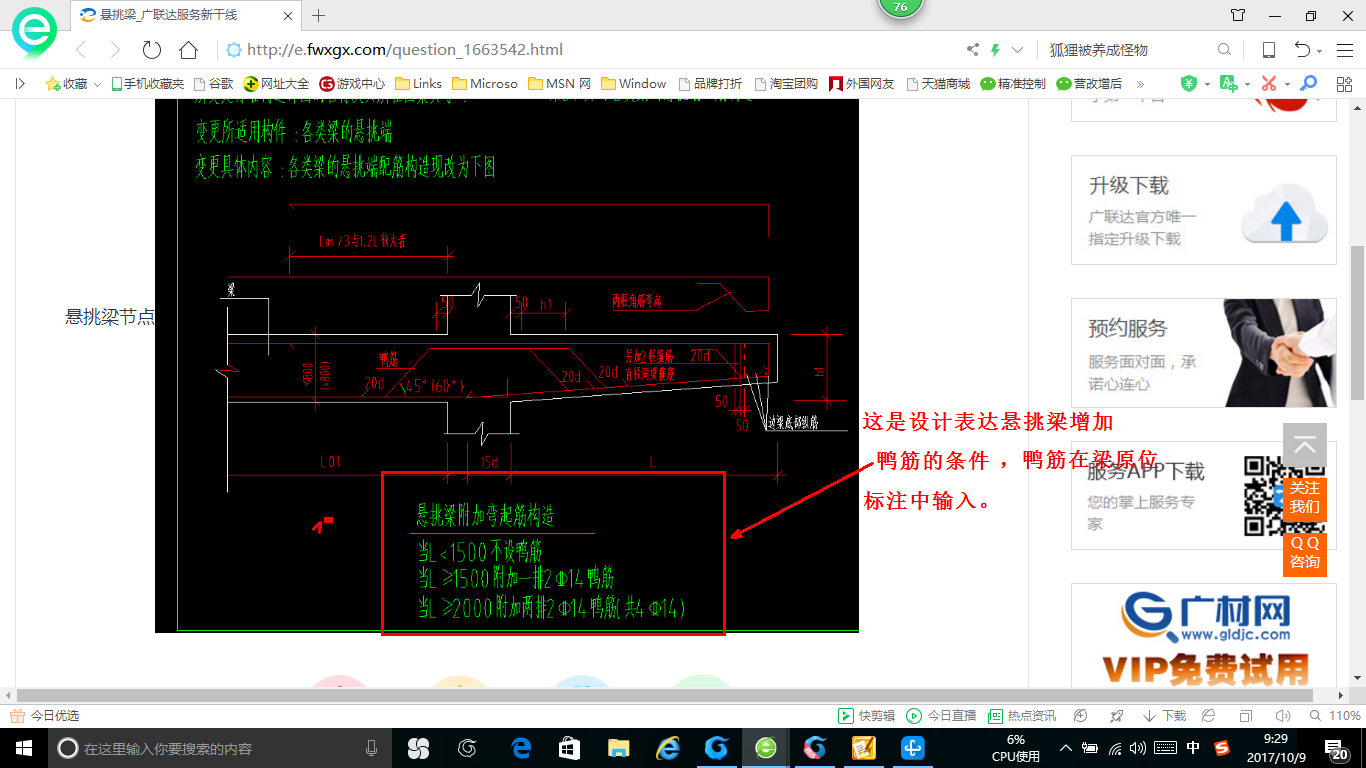
Task: Click the 110% zoom level control
Action: 1335,716
